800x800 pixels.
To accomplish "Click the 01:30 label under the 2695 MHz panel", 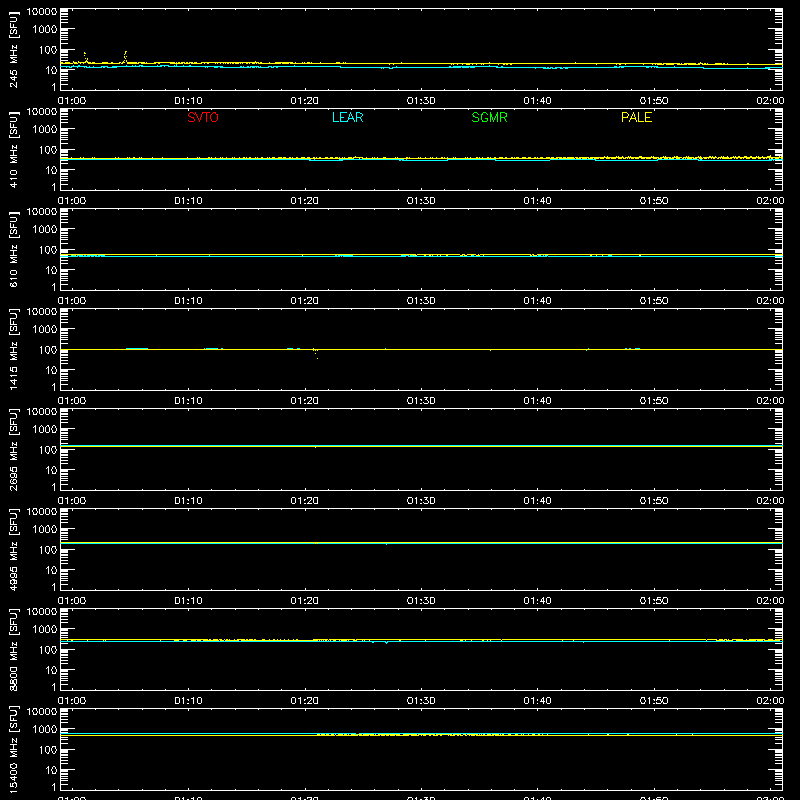I will coord(421,501).
